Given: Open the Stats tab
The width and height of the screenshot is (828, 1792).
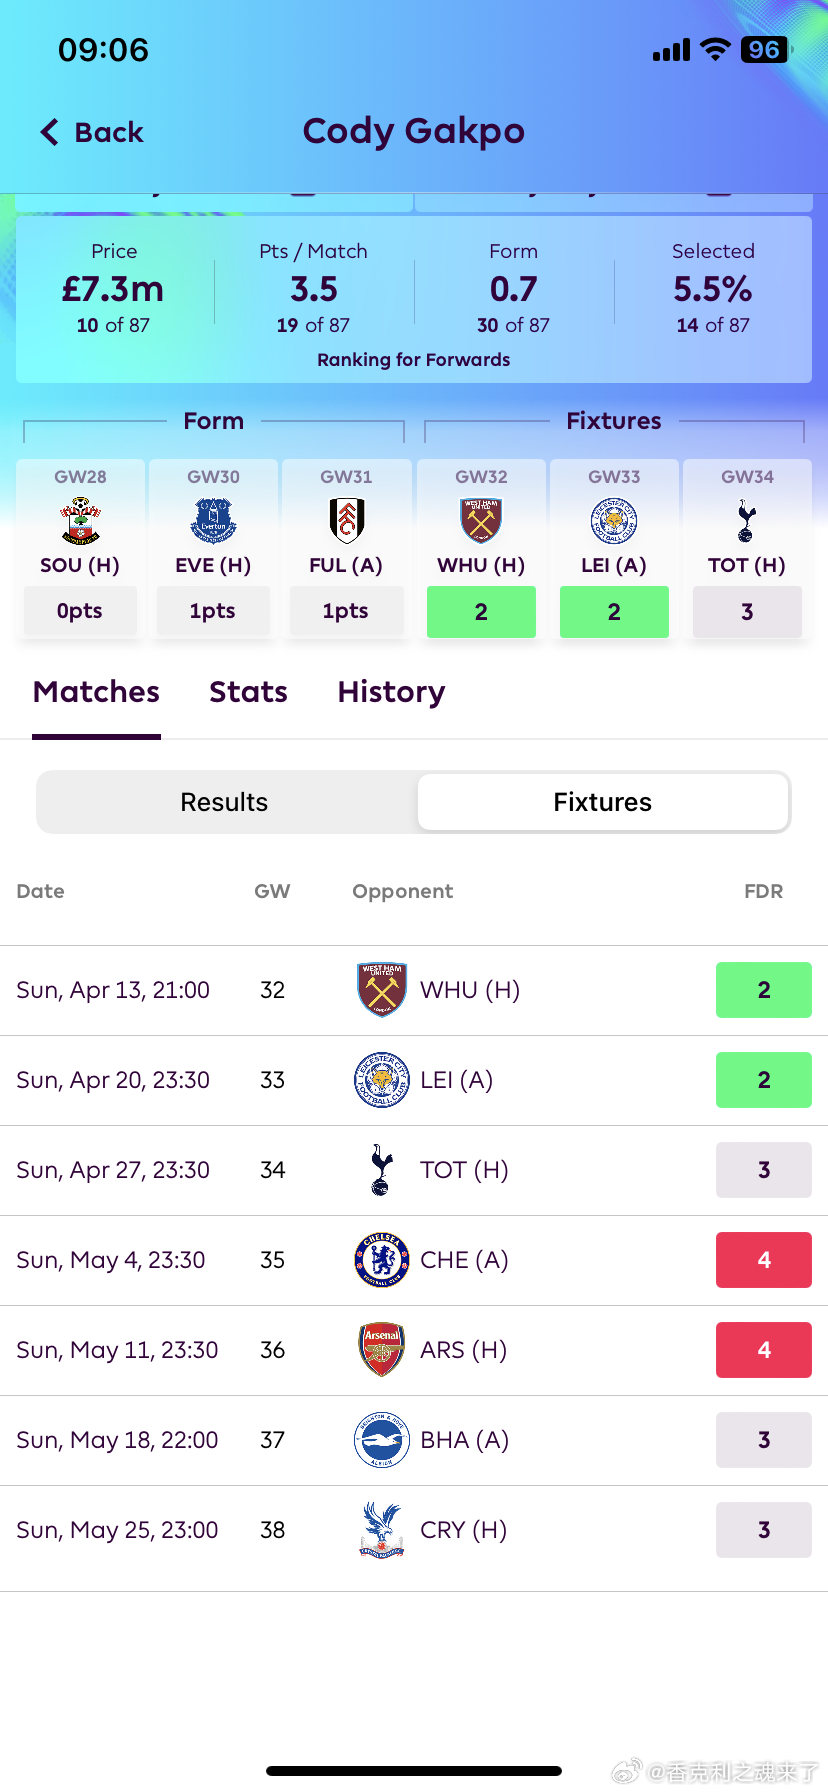Looking at the screenshot, I should coord(248,692).
